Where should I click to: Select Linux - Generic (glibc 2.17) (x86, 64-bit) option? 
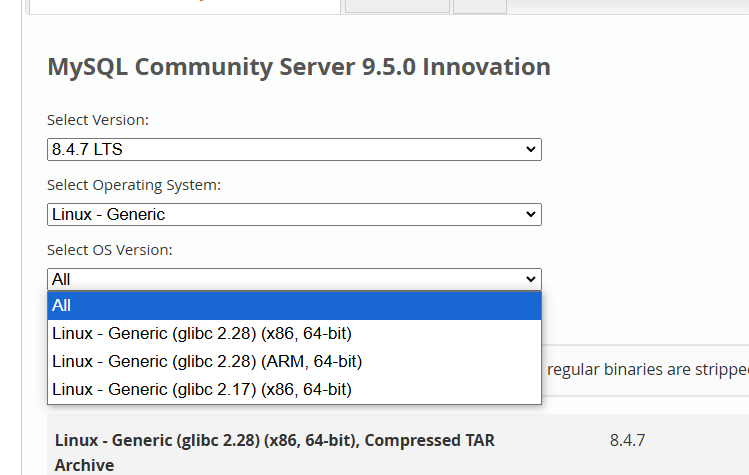coord(294,389)
